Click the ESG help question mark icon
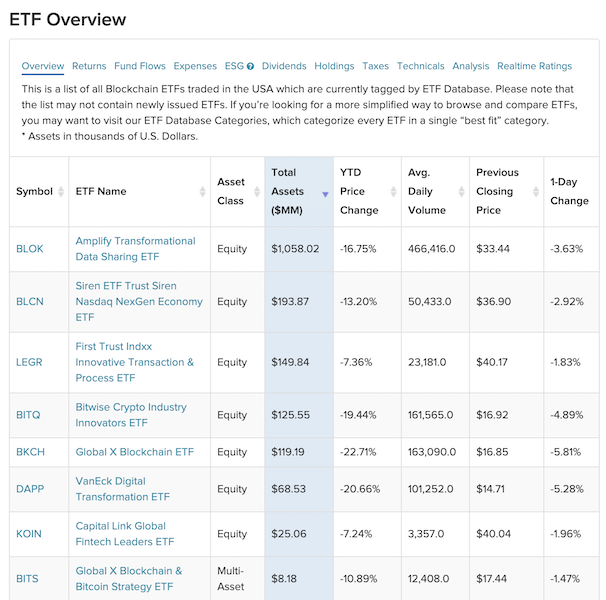 (x=250, y=66)
